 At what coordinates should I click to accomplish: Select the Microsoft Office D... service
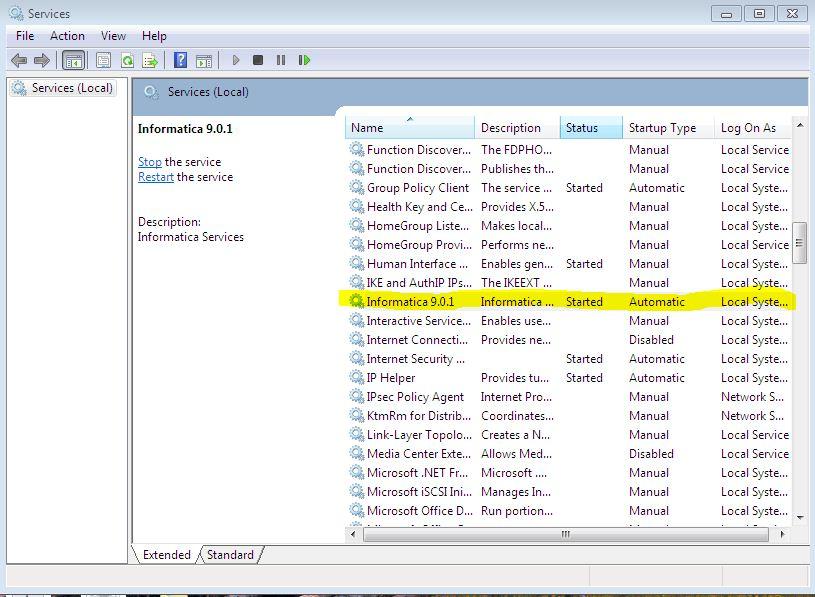419,510
